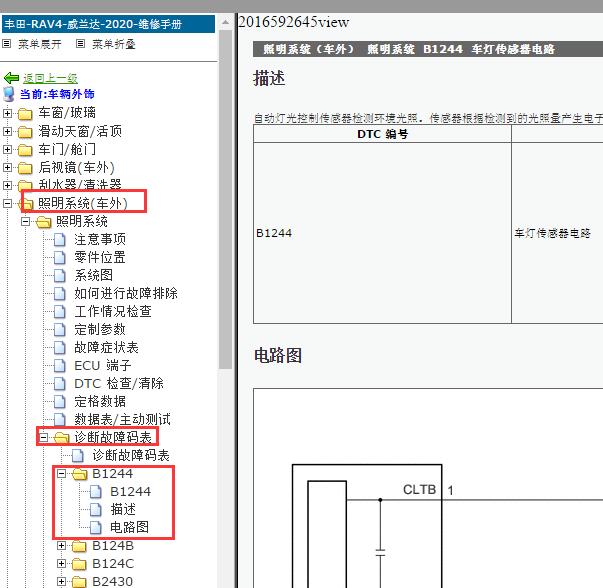Click the 车门/舱门 folder icon
Screen dimensions: 603x588
(25, 150)
